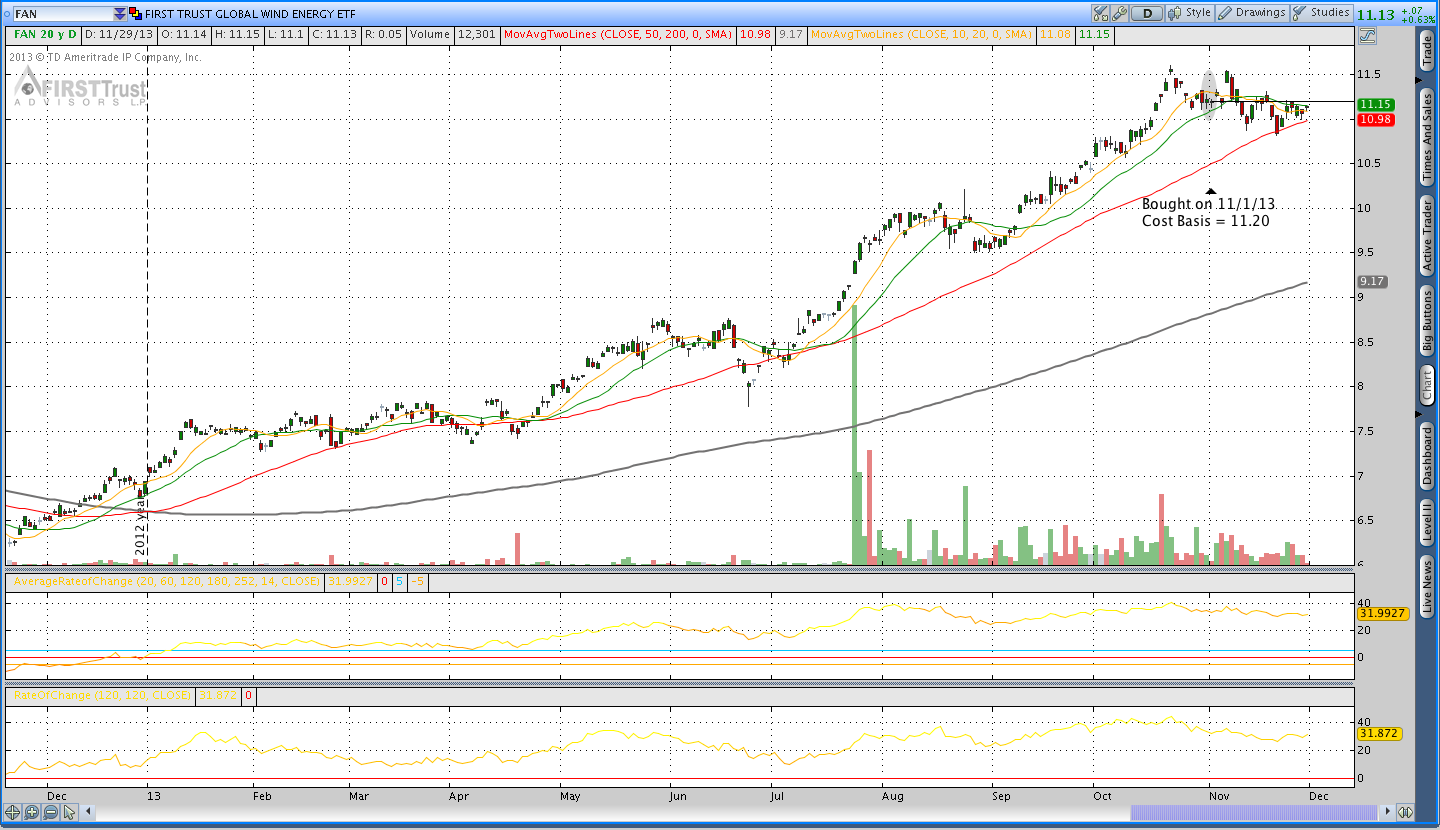Click the zoom out magnifier icon

click(x=50, y=812)
